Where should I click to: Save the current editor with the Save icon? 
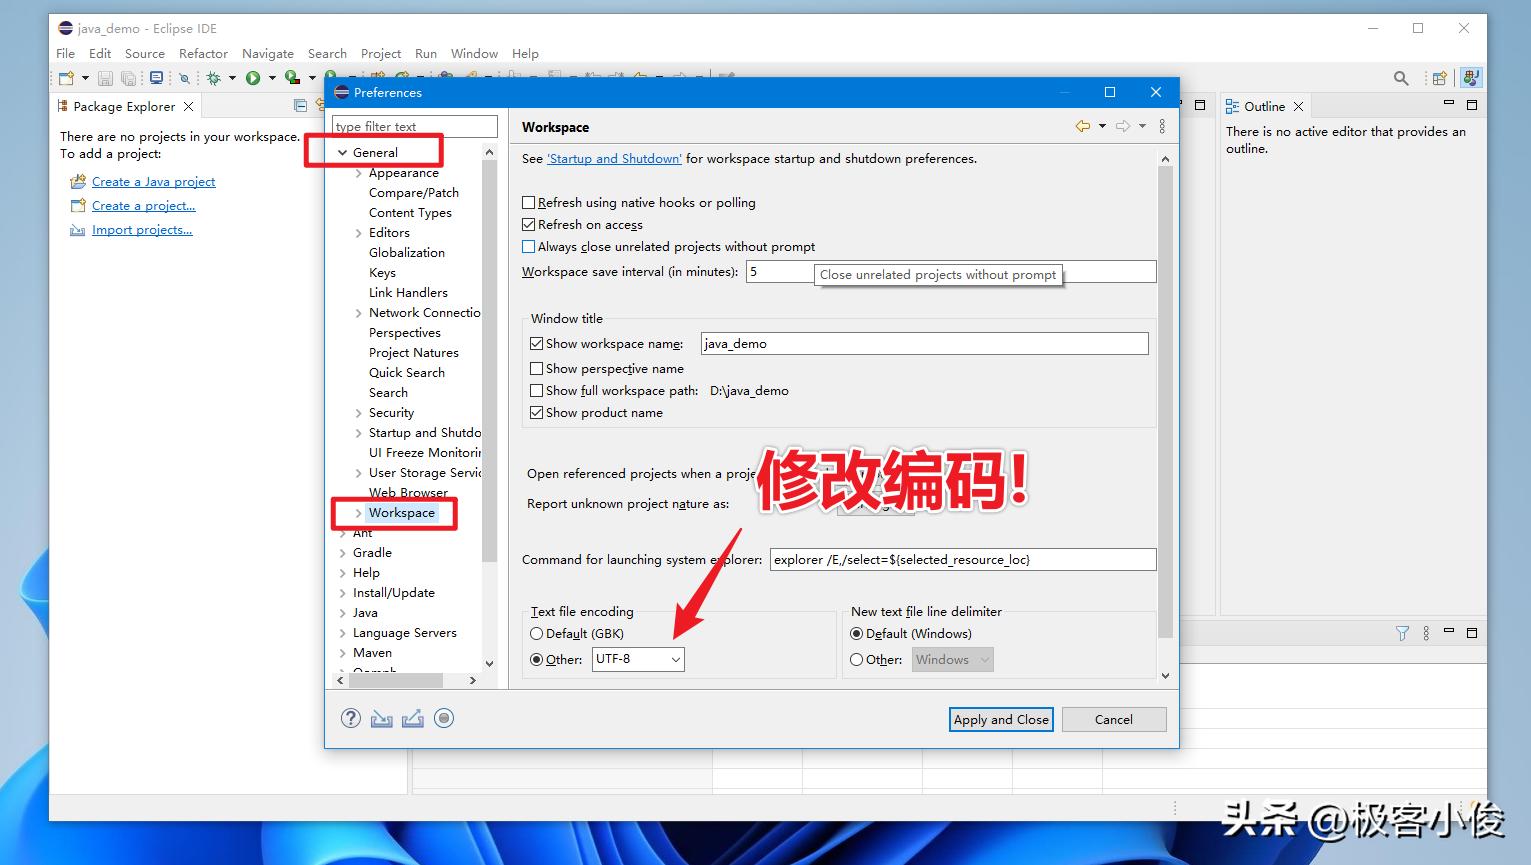click(106, 78)
